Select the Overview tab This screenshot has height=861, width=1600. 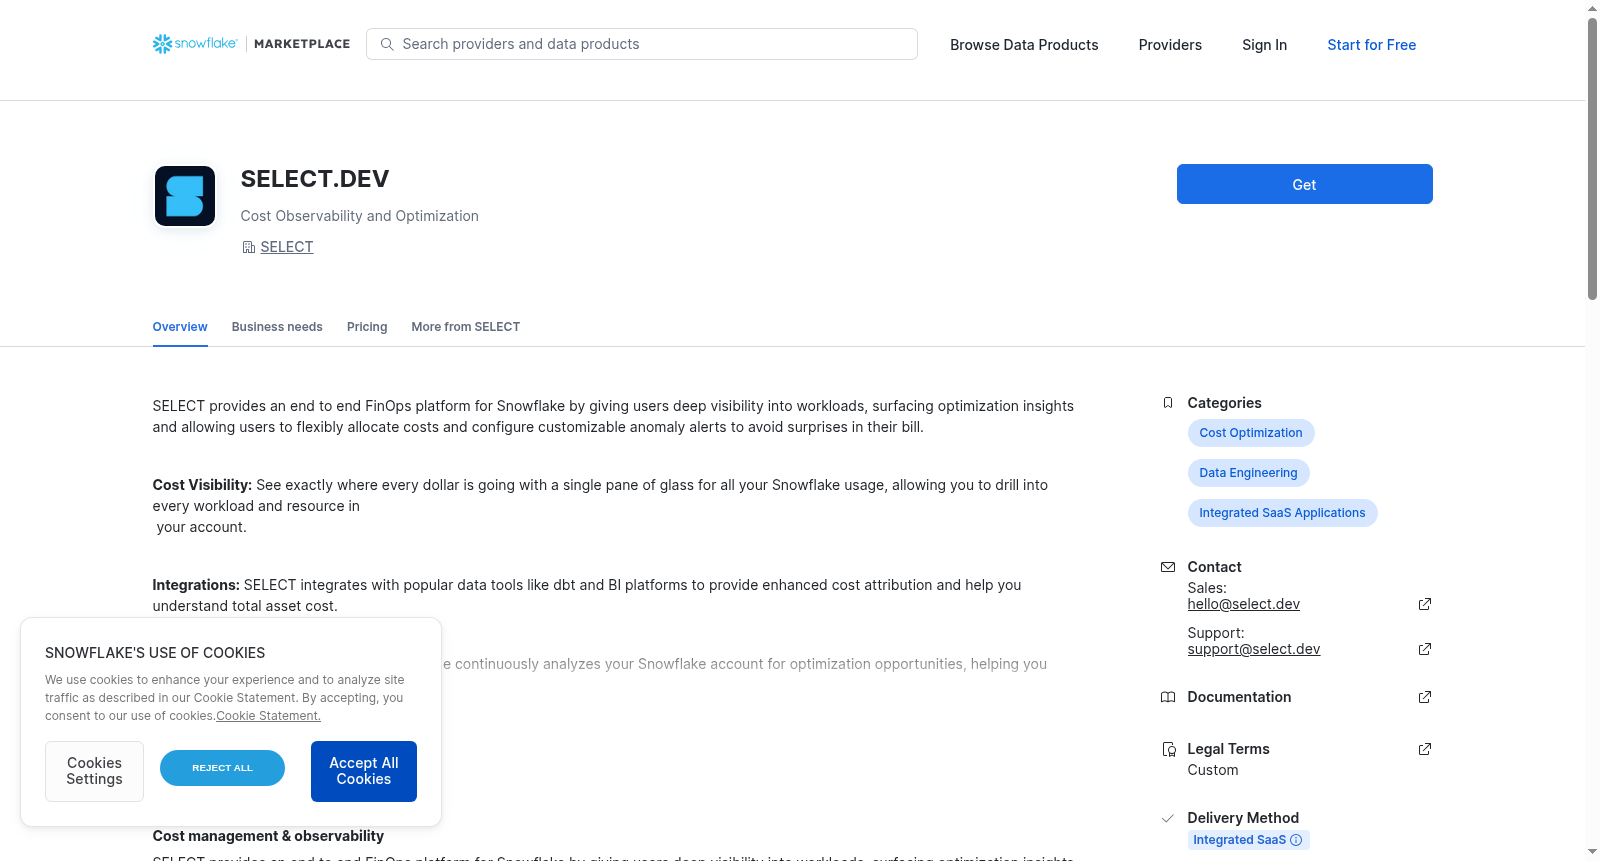point(180,327)
